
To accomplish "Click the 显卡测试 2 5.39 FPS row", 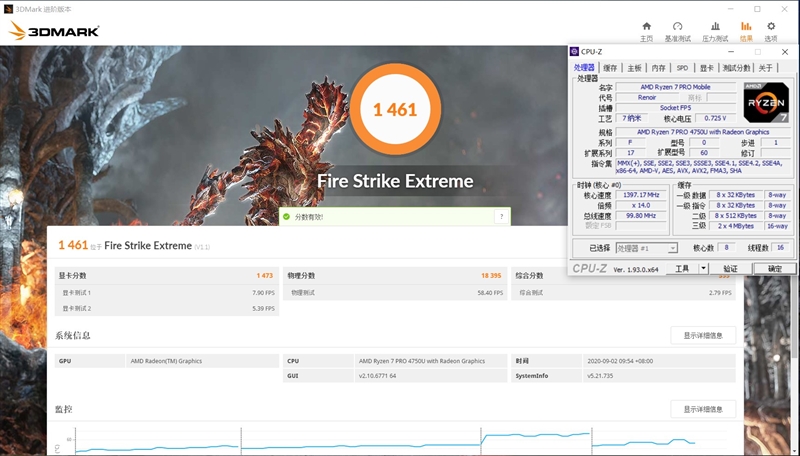I will click(167, 308).
